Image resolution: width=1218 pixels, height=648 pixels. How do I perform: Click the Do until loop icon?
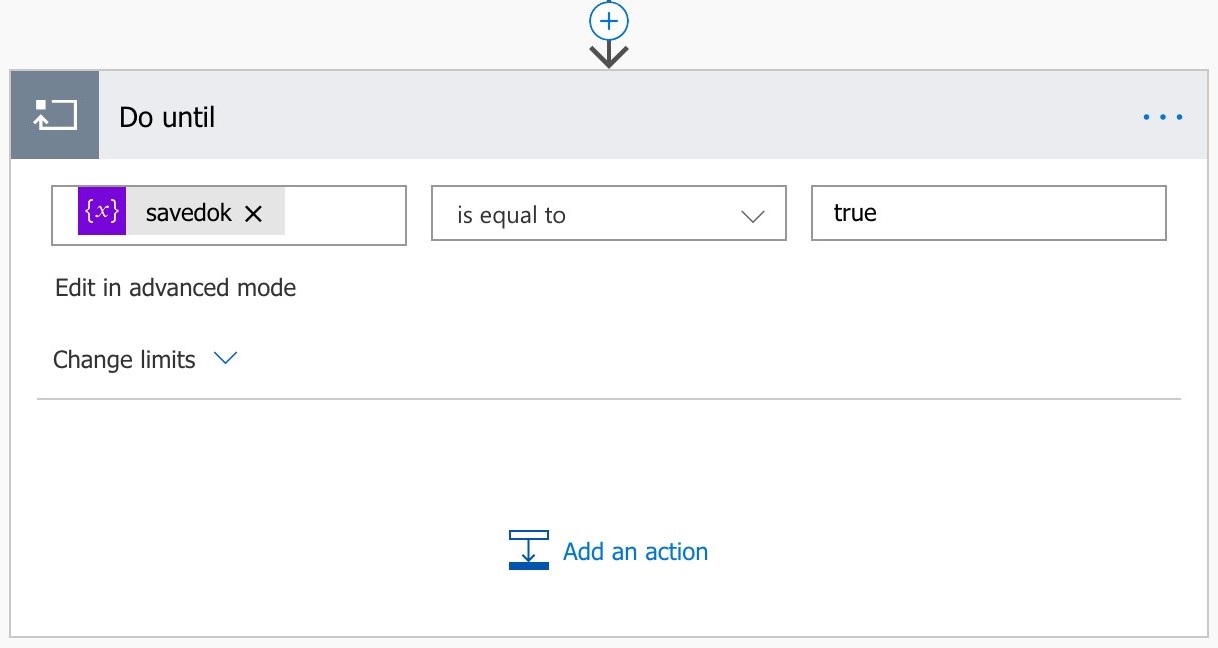[55, 115]
